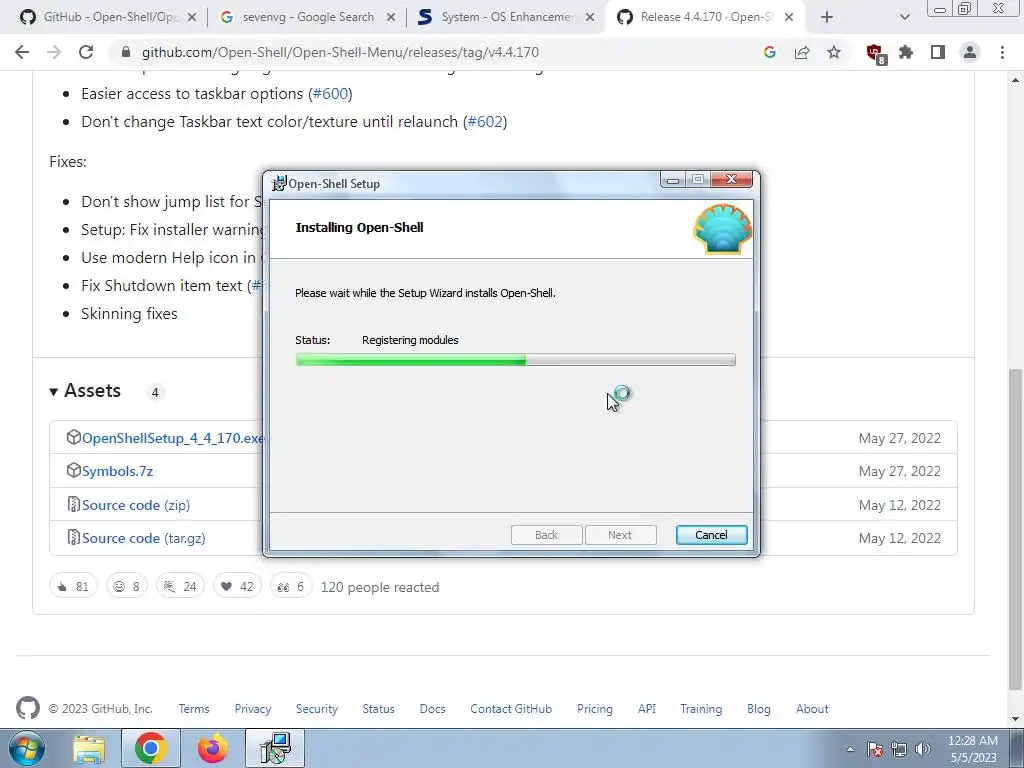
Task: Open issue link #602
Action: [485, 122]
